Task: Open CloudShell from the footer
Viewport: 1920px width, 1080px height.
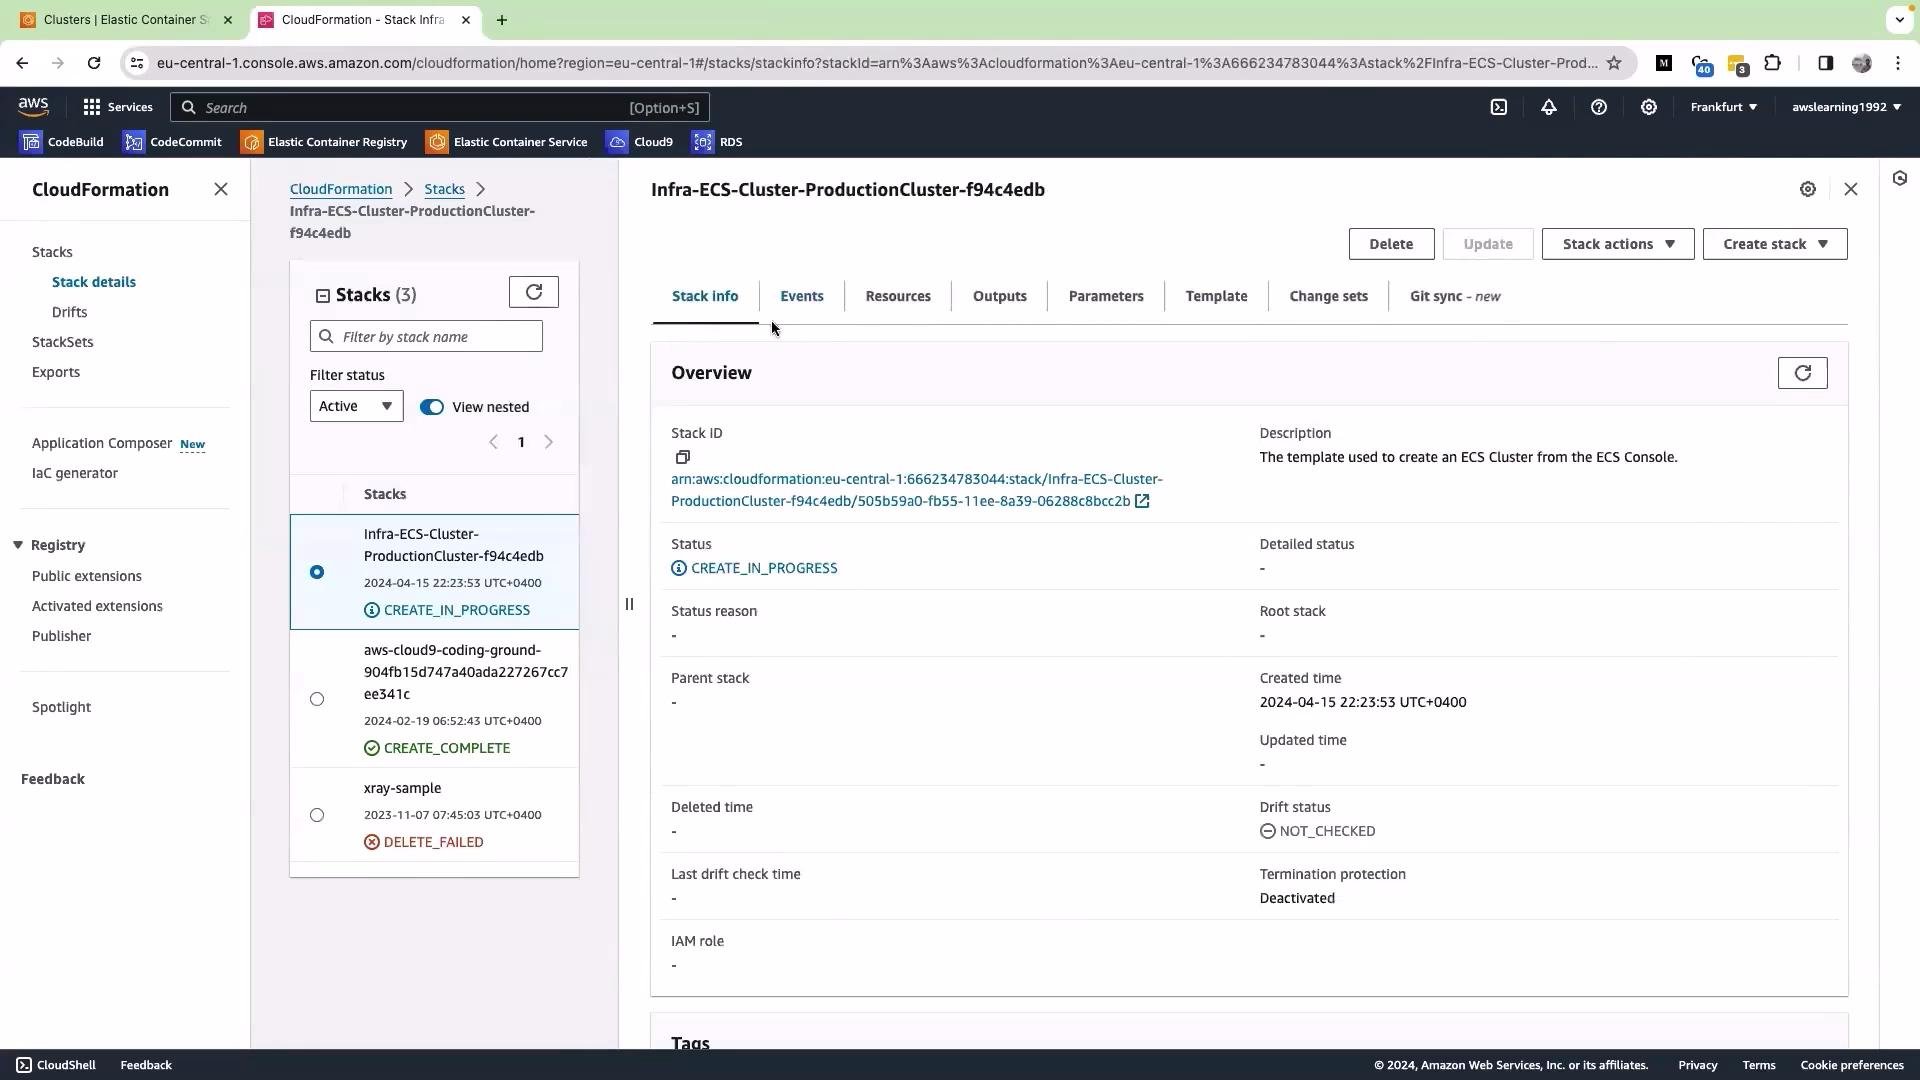Action: tap(56, 1065)
